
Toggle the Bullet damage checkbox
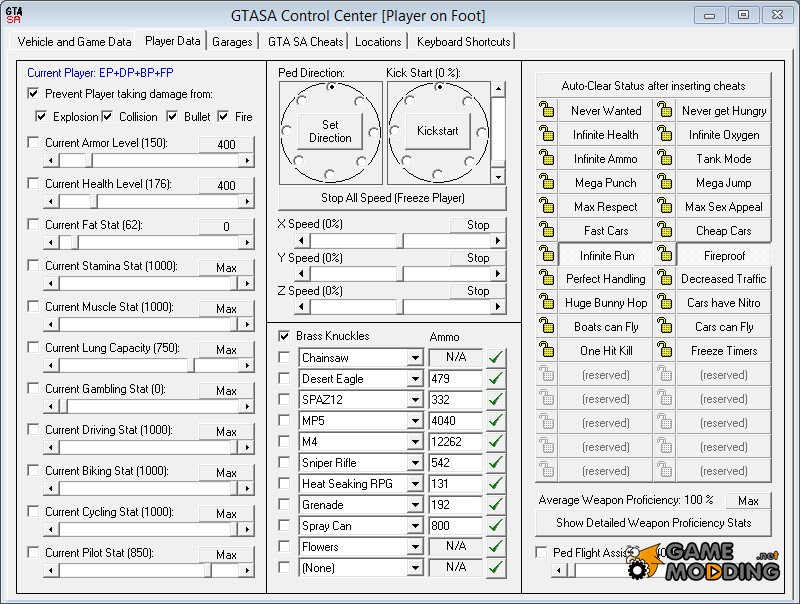tap(172, 116)
